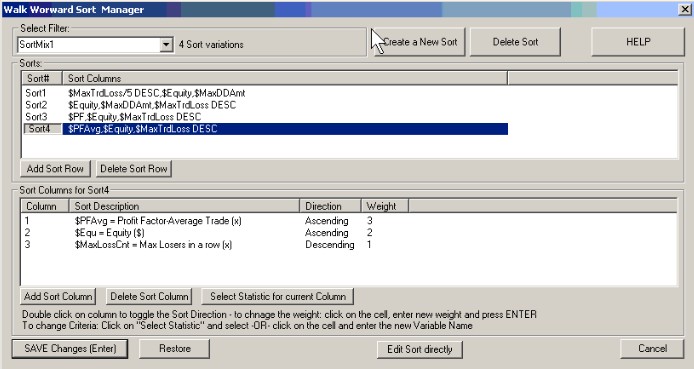The image size is (694, 369).
Task: Click '$PFAvg,$Equity,$MaxTrdLoss DESC' cell
Action: click(285, 129)
